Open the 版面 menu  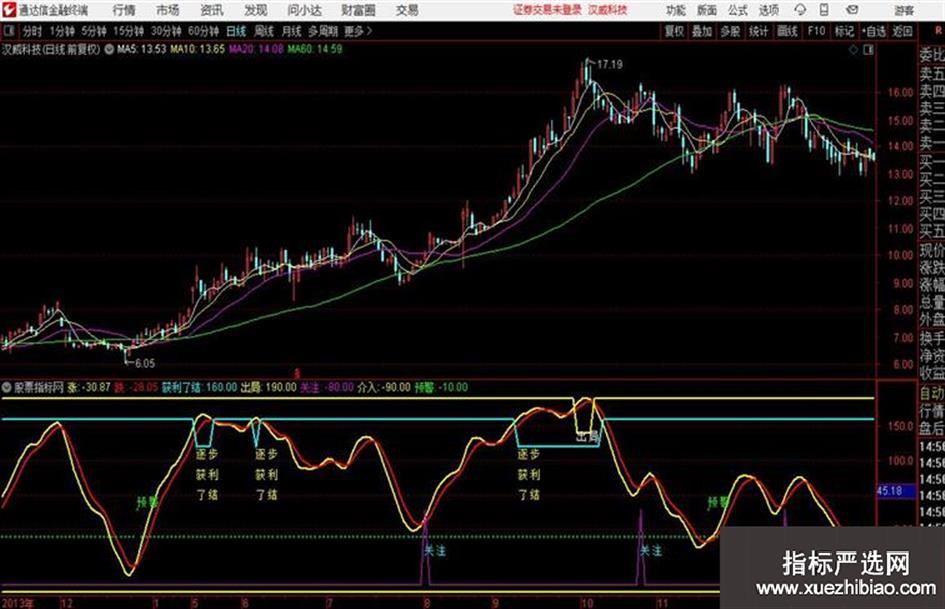pos(707,10)
